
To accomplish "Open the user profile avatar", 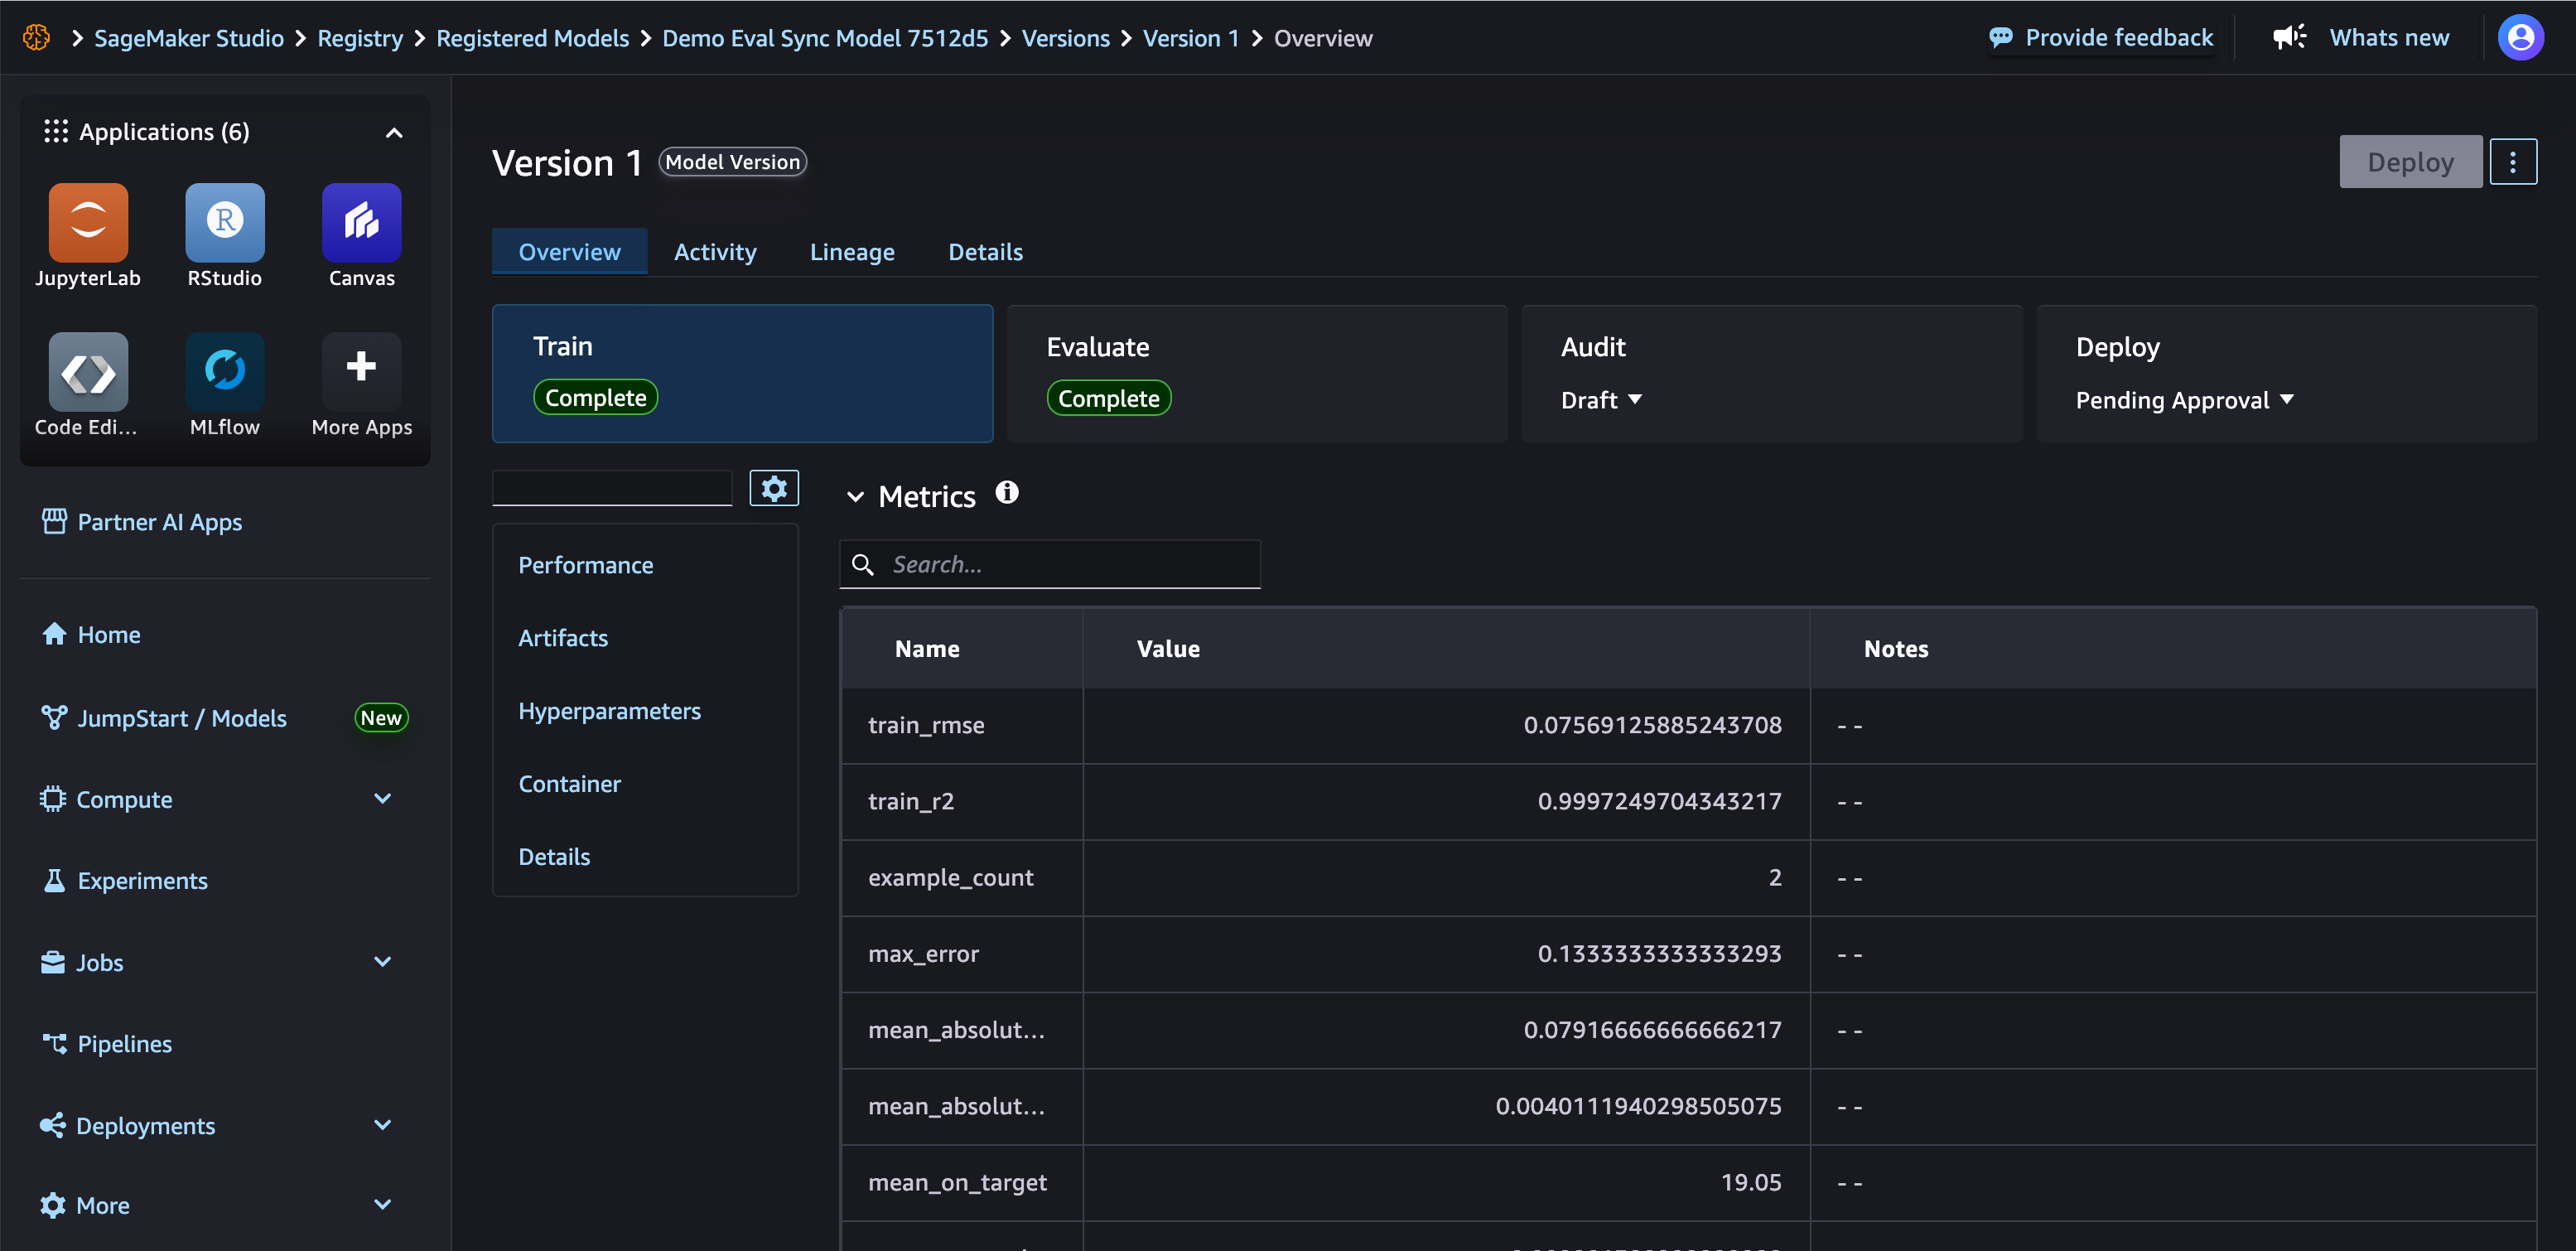I will [2520, 38].
